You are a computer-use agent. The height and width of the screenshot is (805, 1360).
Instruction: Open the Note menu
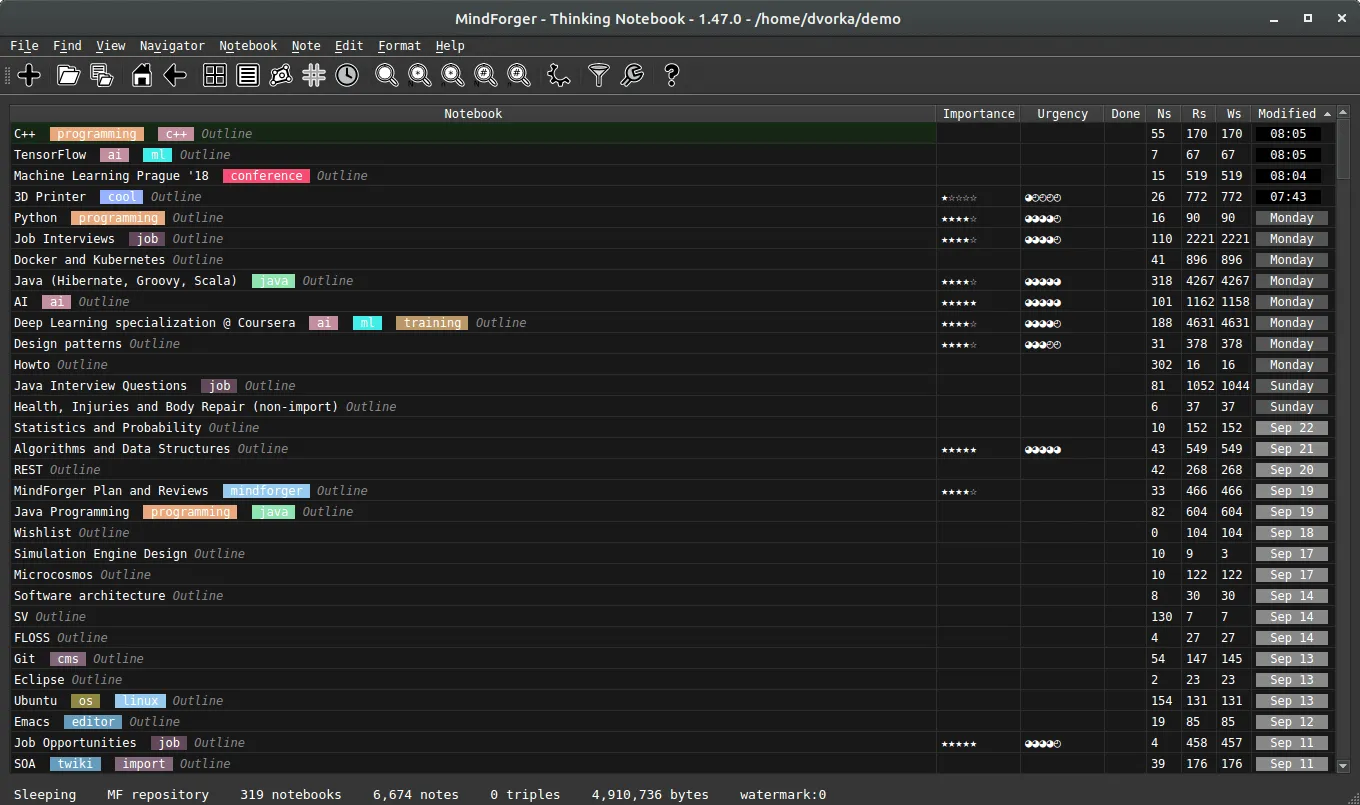click(306, 45)
